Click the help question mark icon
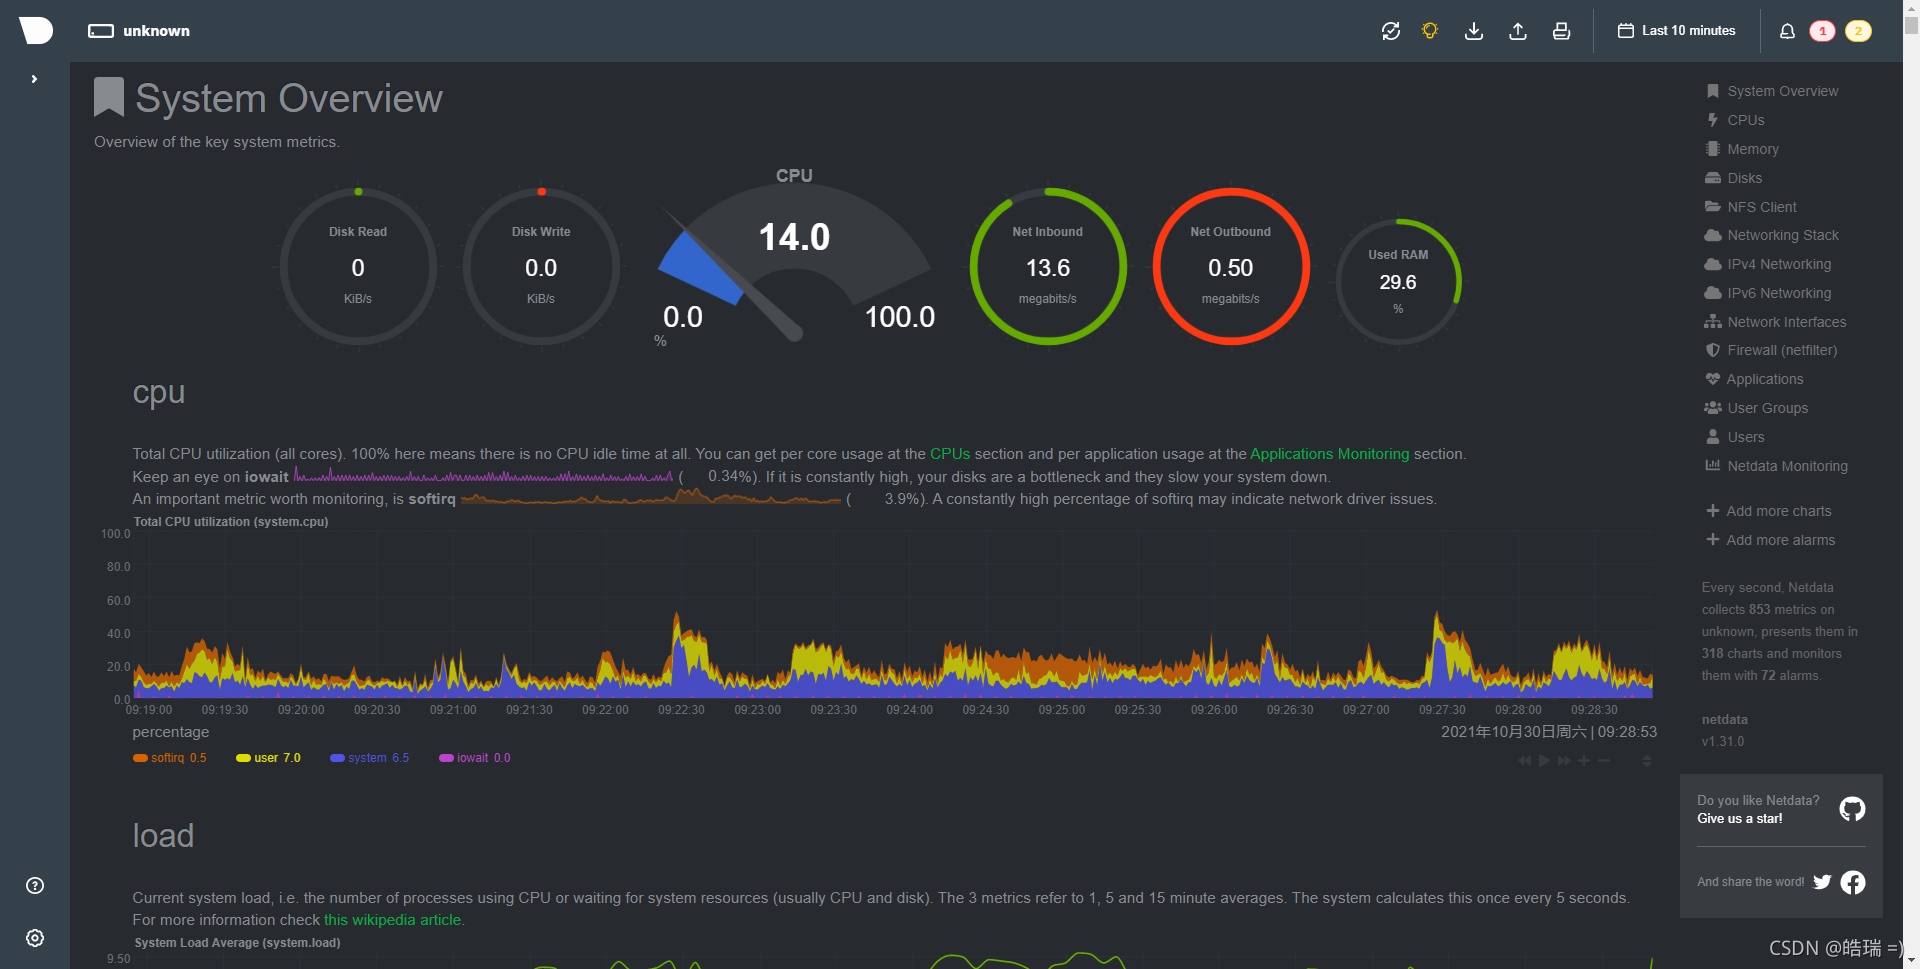 [x=35, y=885]
